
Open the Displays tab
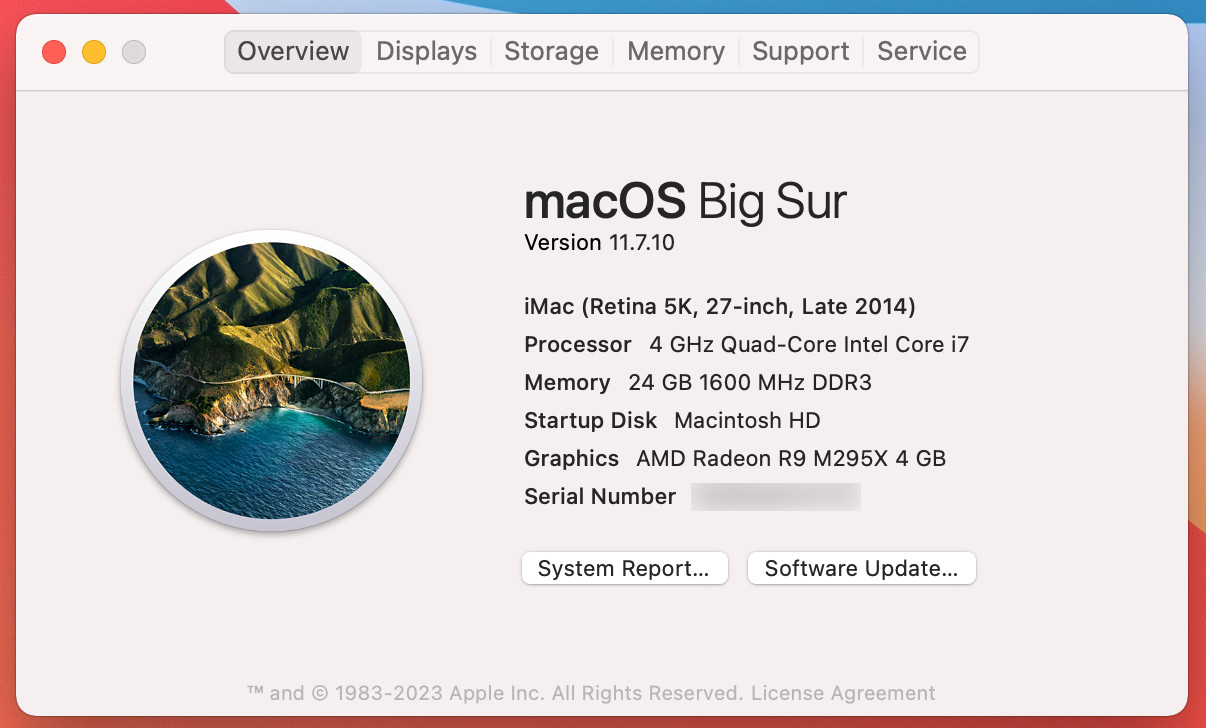click(x=427, y=52)
